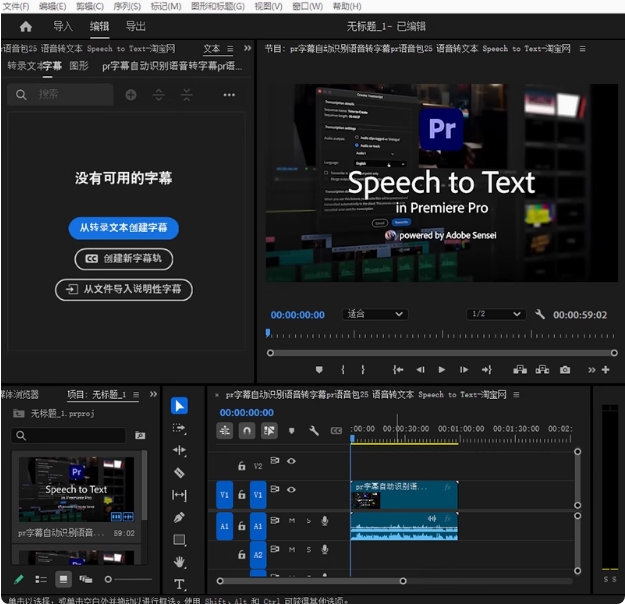Toggle V1 track output eye
The height and width of the screenshot is (604, 625).
tap(291, 490)
